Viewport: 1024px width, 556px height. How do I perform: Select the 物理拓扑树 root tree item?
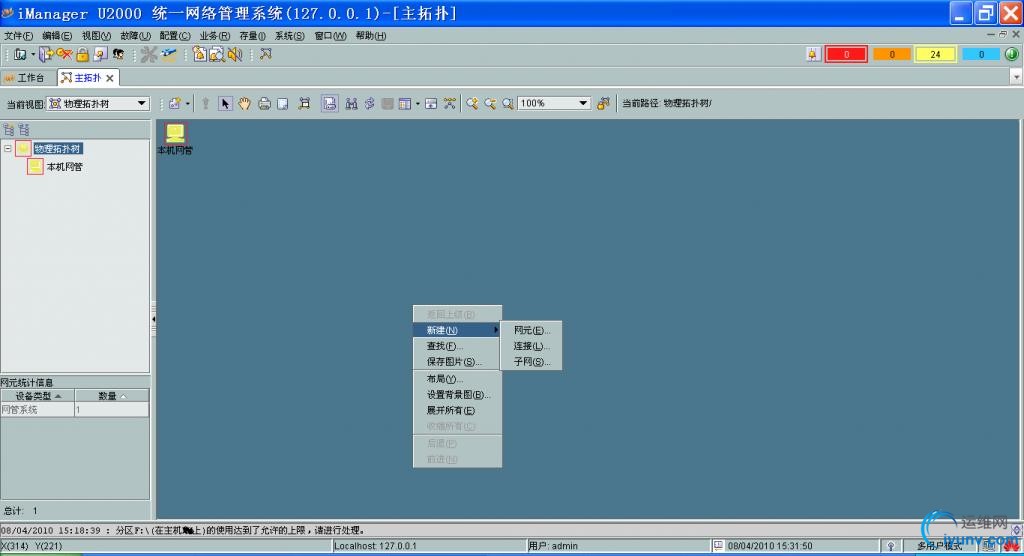[x=57, y=148]
